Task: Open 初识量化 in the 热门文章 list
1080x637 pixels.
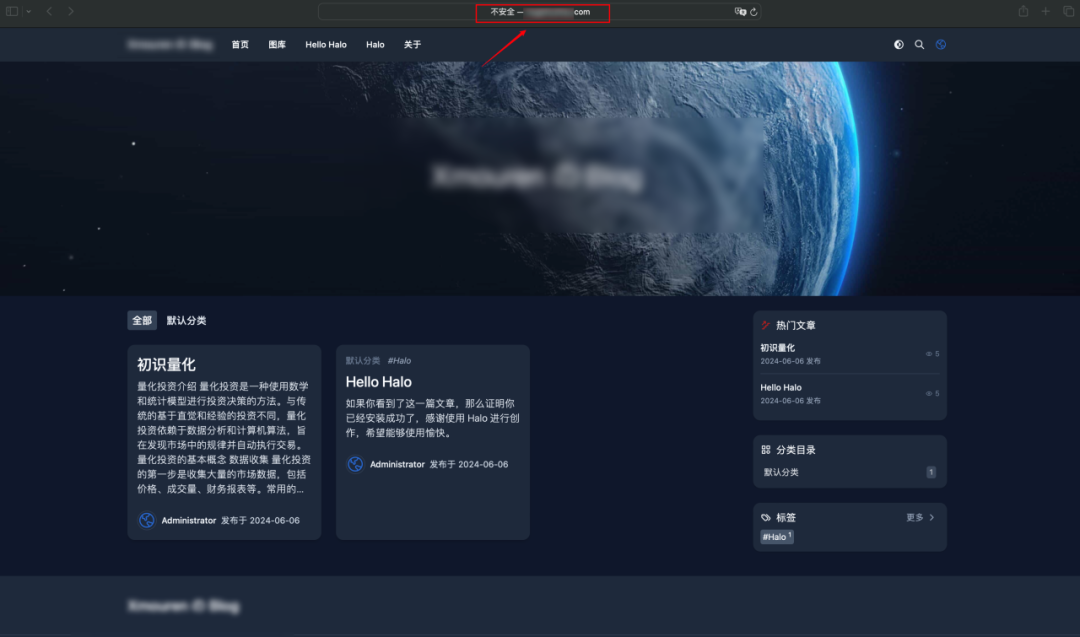Action: coord(778,348)
